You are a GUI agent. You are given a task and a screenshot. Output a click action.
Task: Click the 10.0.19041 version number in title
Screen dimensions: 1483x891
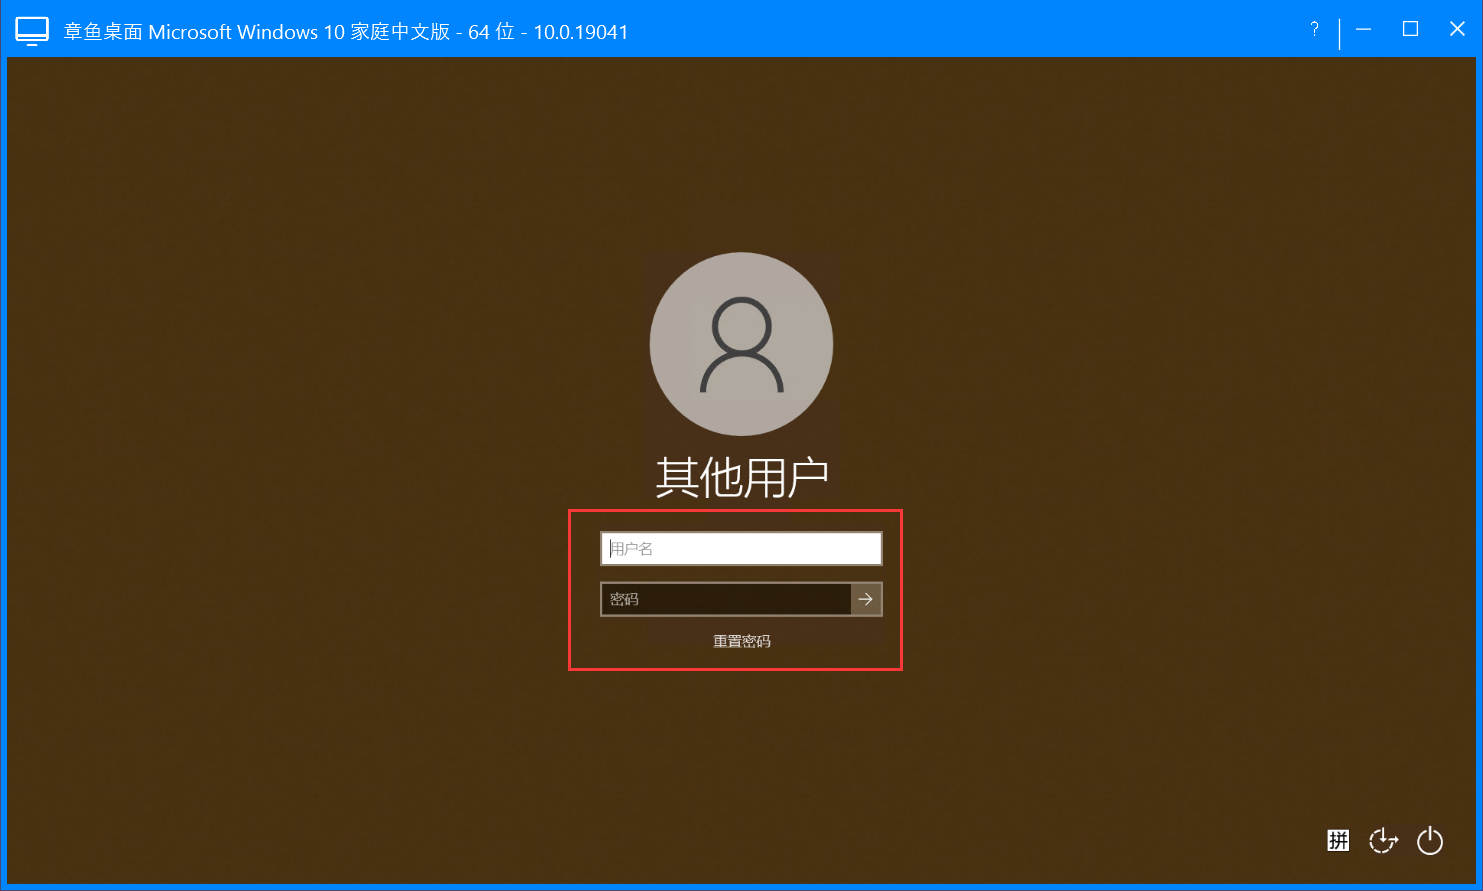click(580, 32)
